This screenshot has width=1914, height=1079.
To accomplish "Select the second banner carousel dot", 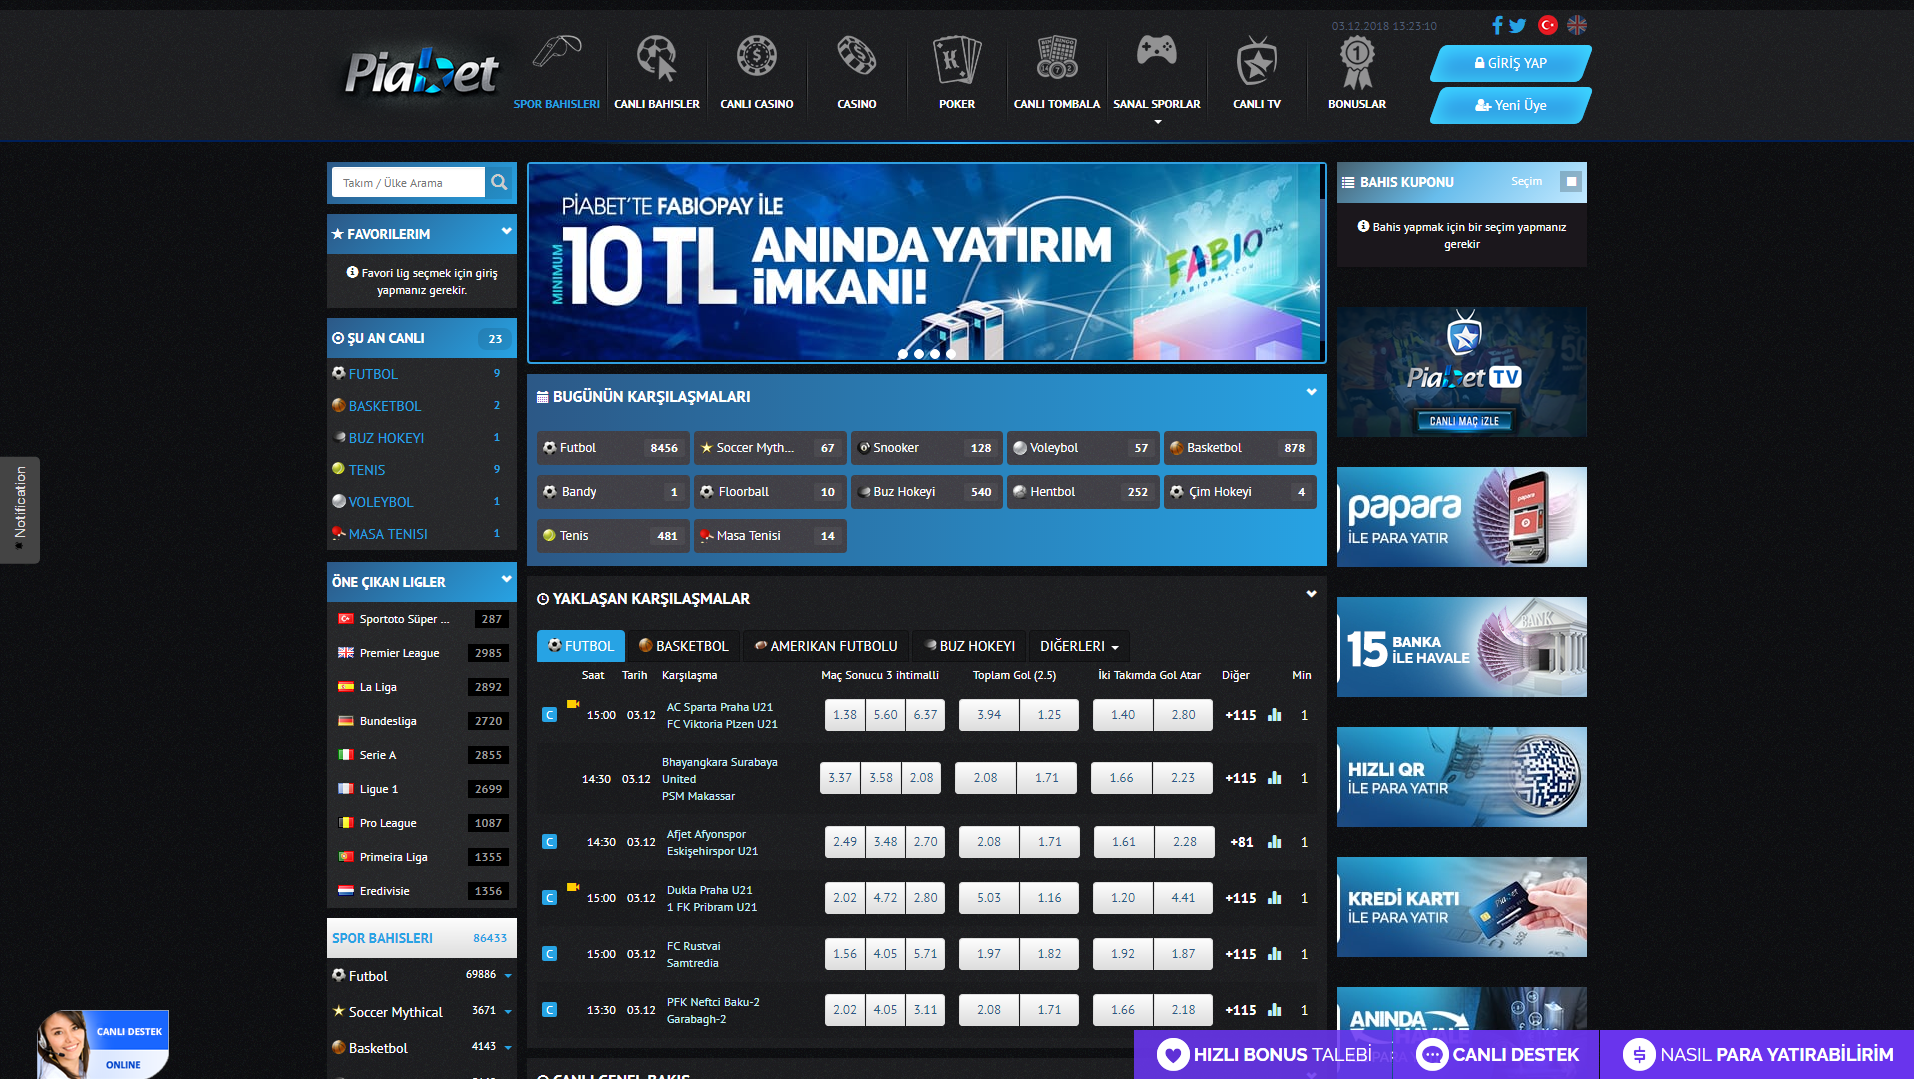I will pyautogui.click(x=919, y=354).
